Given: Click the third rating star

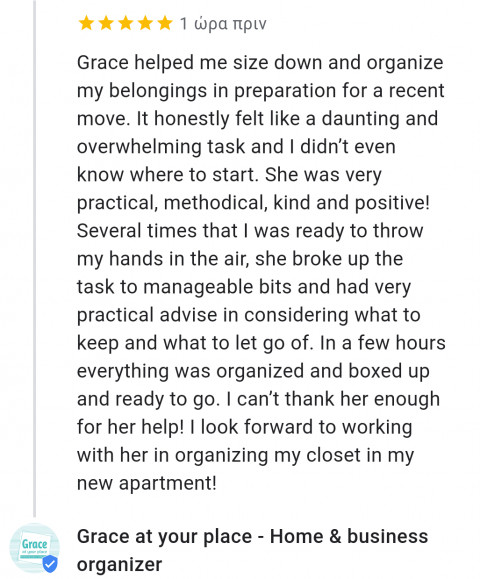Looking at the screenshot, I should click(126, 23).
